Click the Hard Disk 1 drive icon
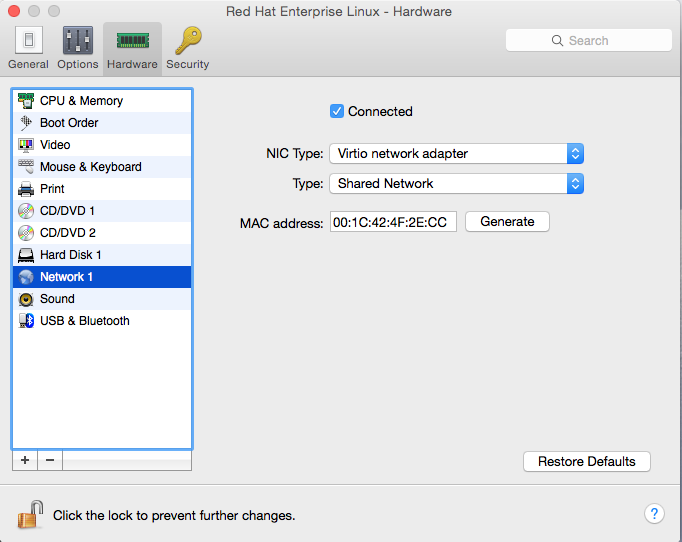The height and width of the screenshot is (542, 682). [x=26, y=255]
